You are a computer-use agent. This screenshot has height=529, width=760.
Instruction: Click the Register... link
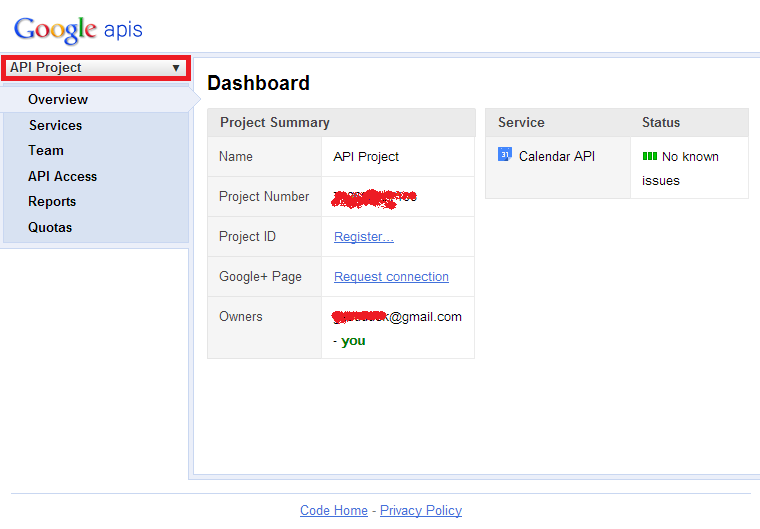364,237
